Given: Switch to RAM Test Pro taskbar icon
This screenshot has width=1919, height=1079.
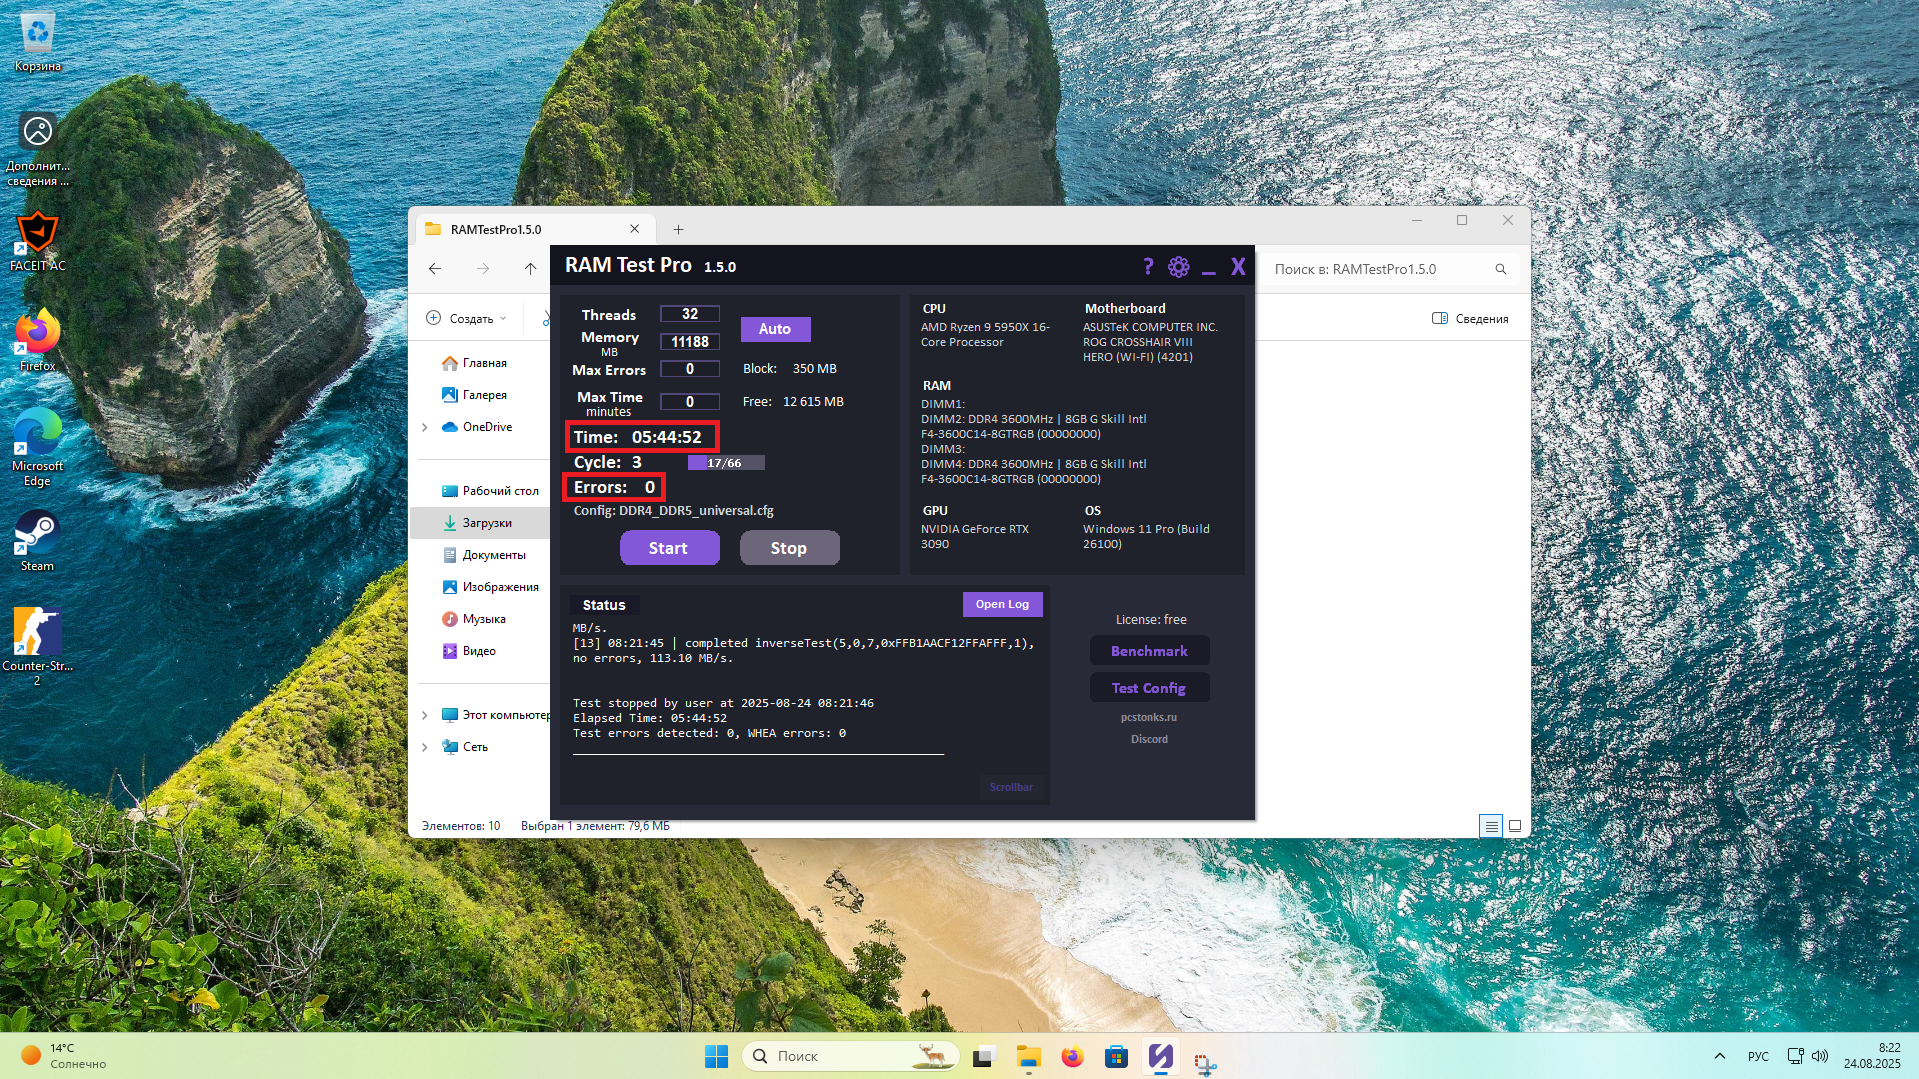Looking at the screenshot, I should 1161,1056.
